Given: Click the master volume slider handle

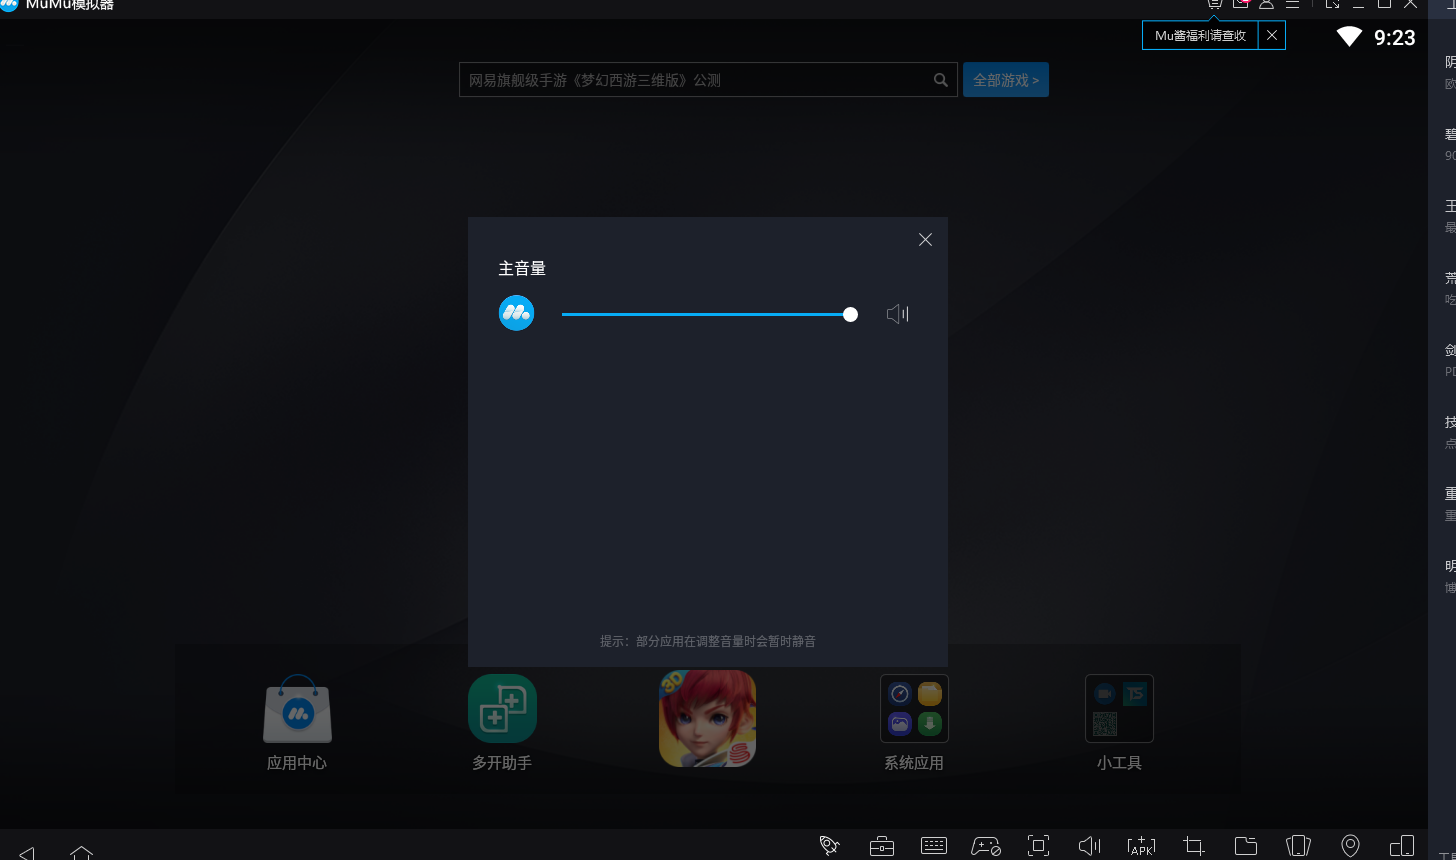Looking at the screenshot, I should click(850, 314).
